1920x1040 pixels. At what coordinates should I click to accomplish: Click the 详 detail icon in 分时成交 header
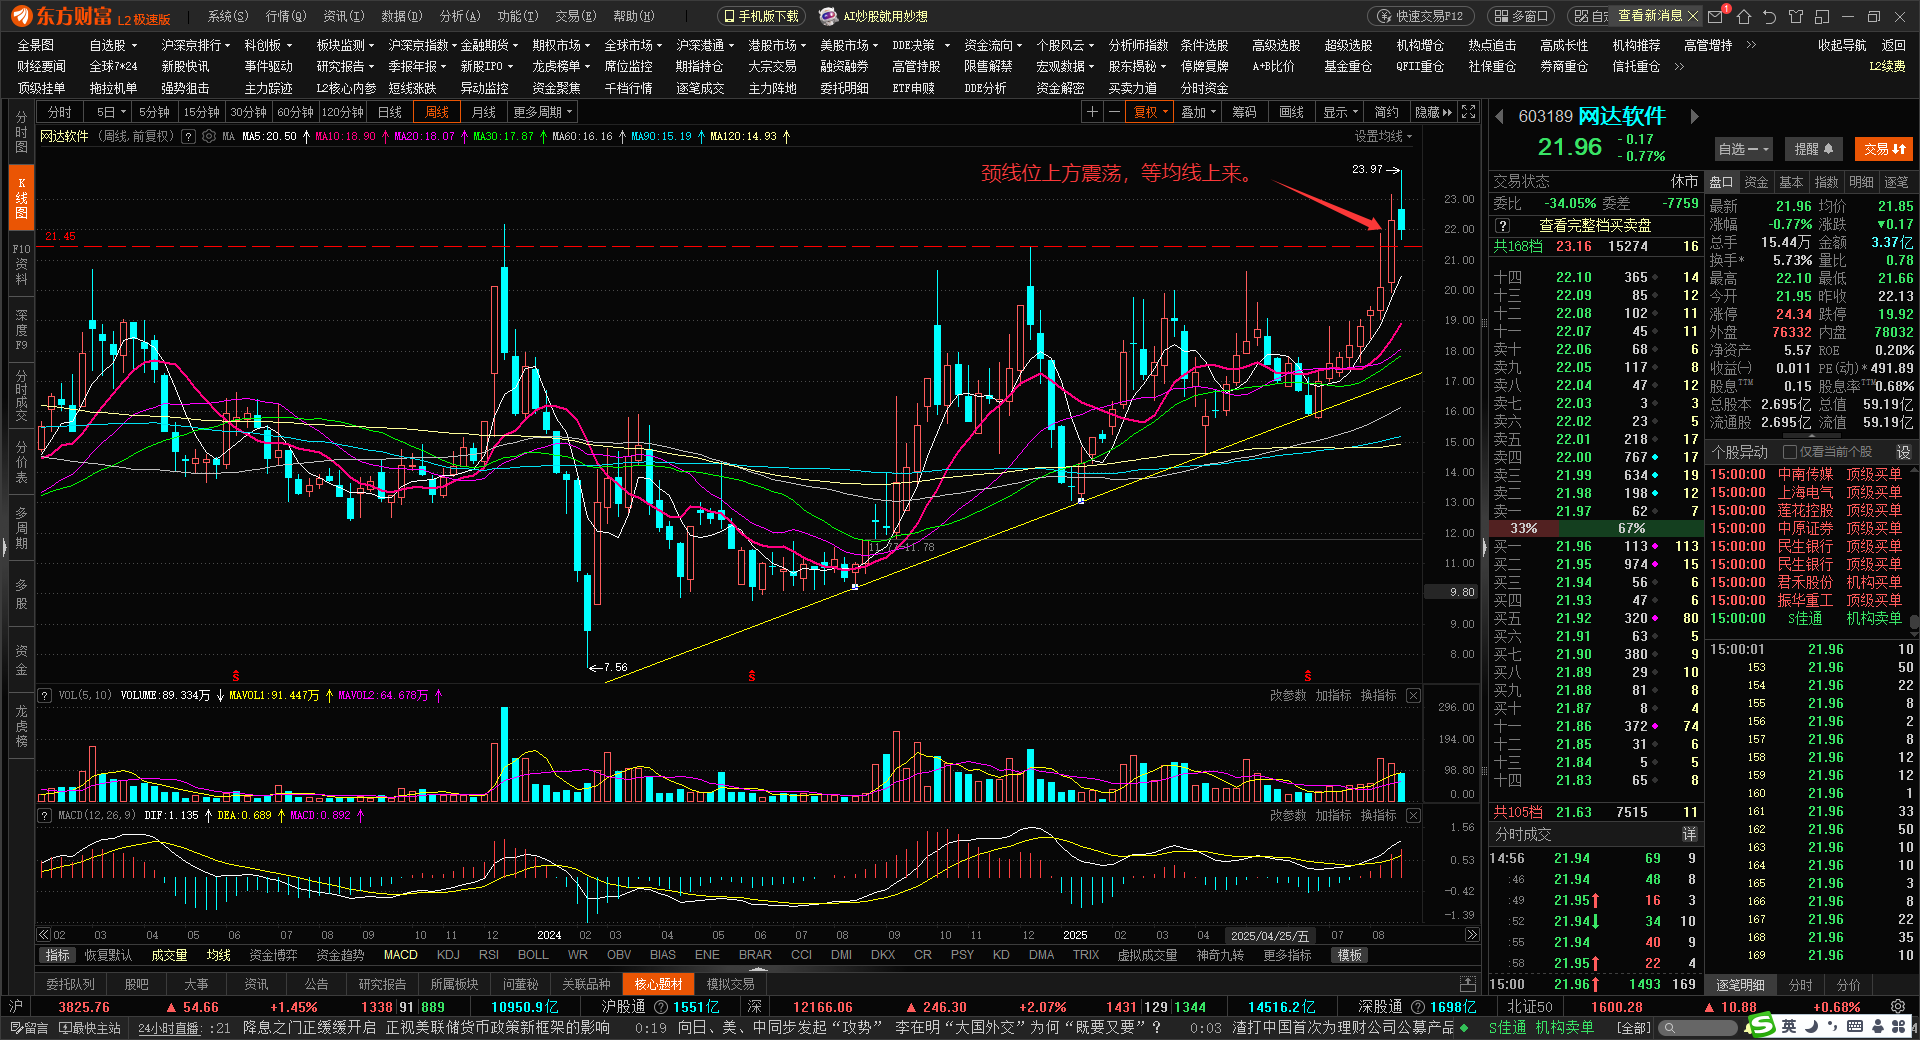(x=1689, y=834)
